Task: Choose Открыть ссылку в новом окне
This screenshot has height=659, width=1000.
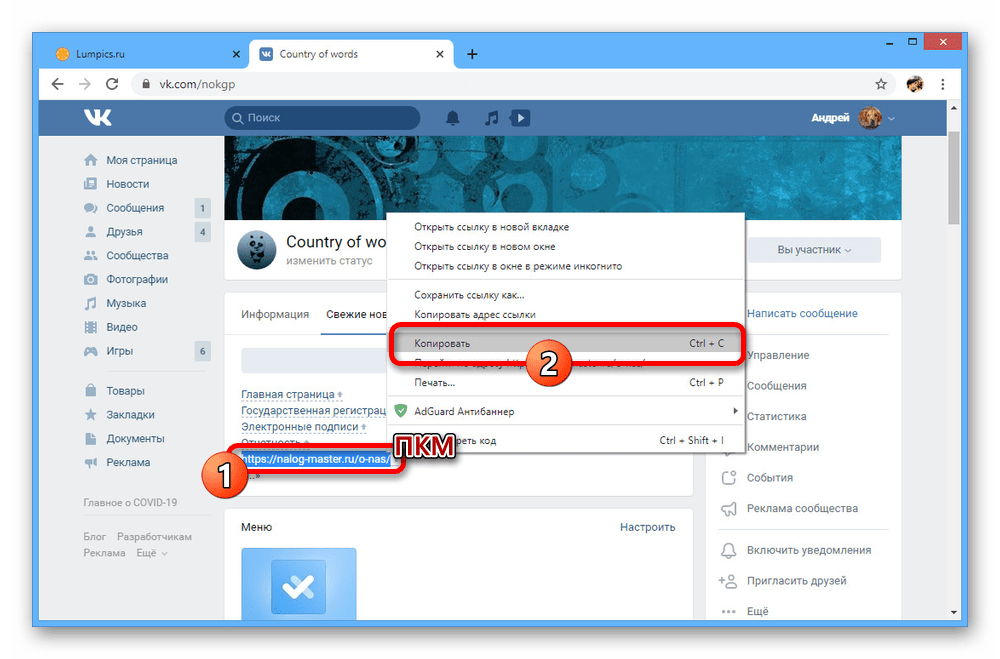Action: (x=484, y=247)
